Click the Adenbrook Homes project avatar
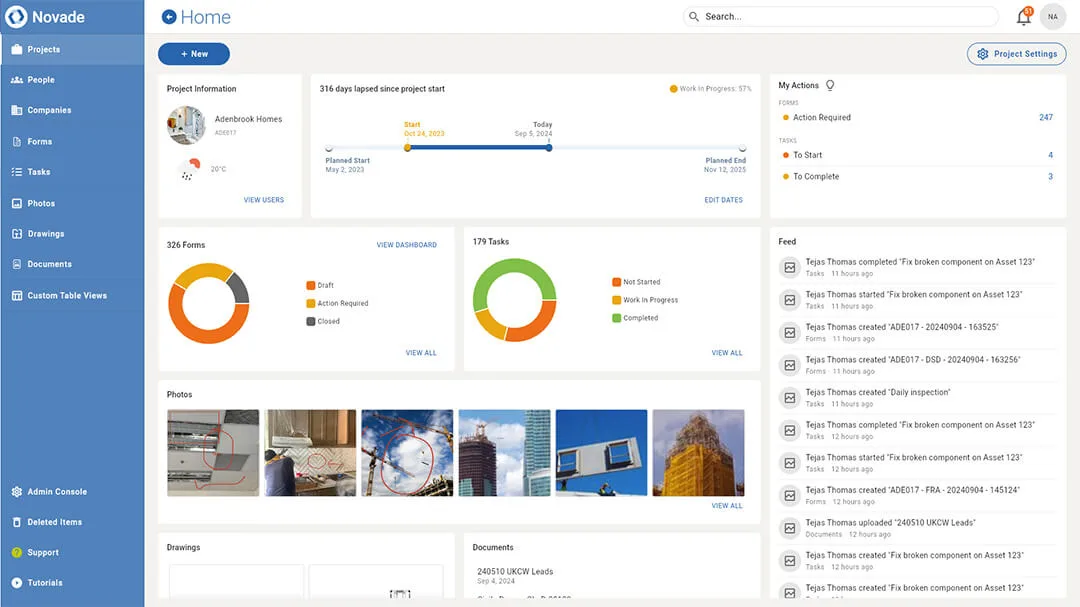Screen dimensions: 1080x607 186,125
